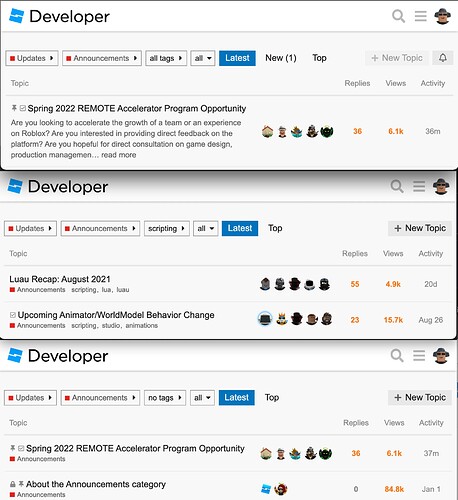This screenshot has width=458, height=500.
Task: Click user avatar in the bottom panel
Action: click(x=441, y=356)
